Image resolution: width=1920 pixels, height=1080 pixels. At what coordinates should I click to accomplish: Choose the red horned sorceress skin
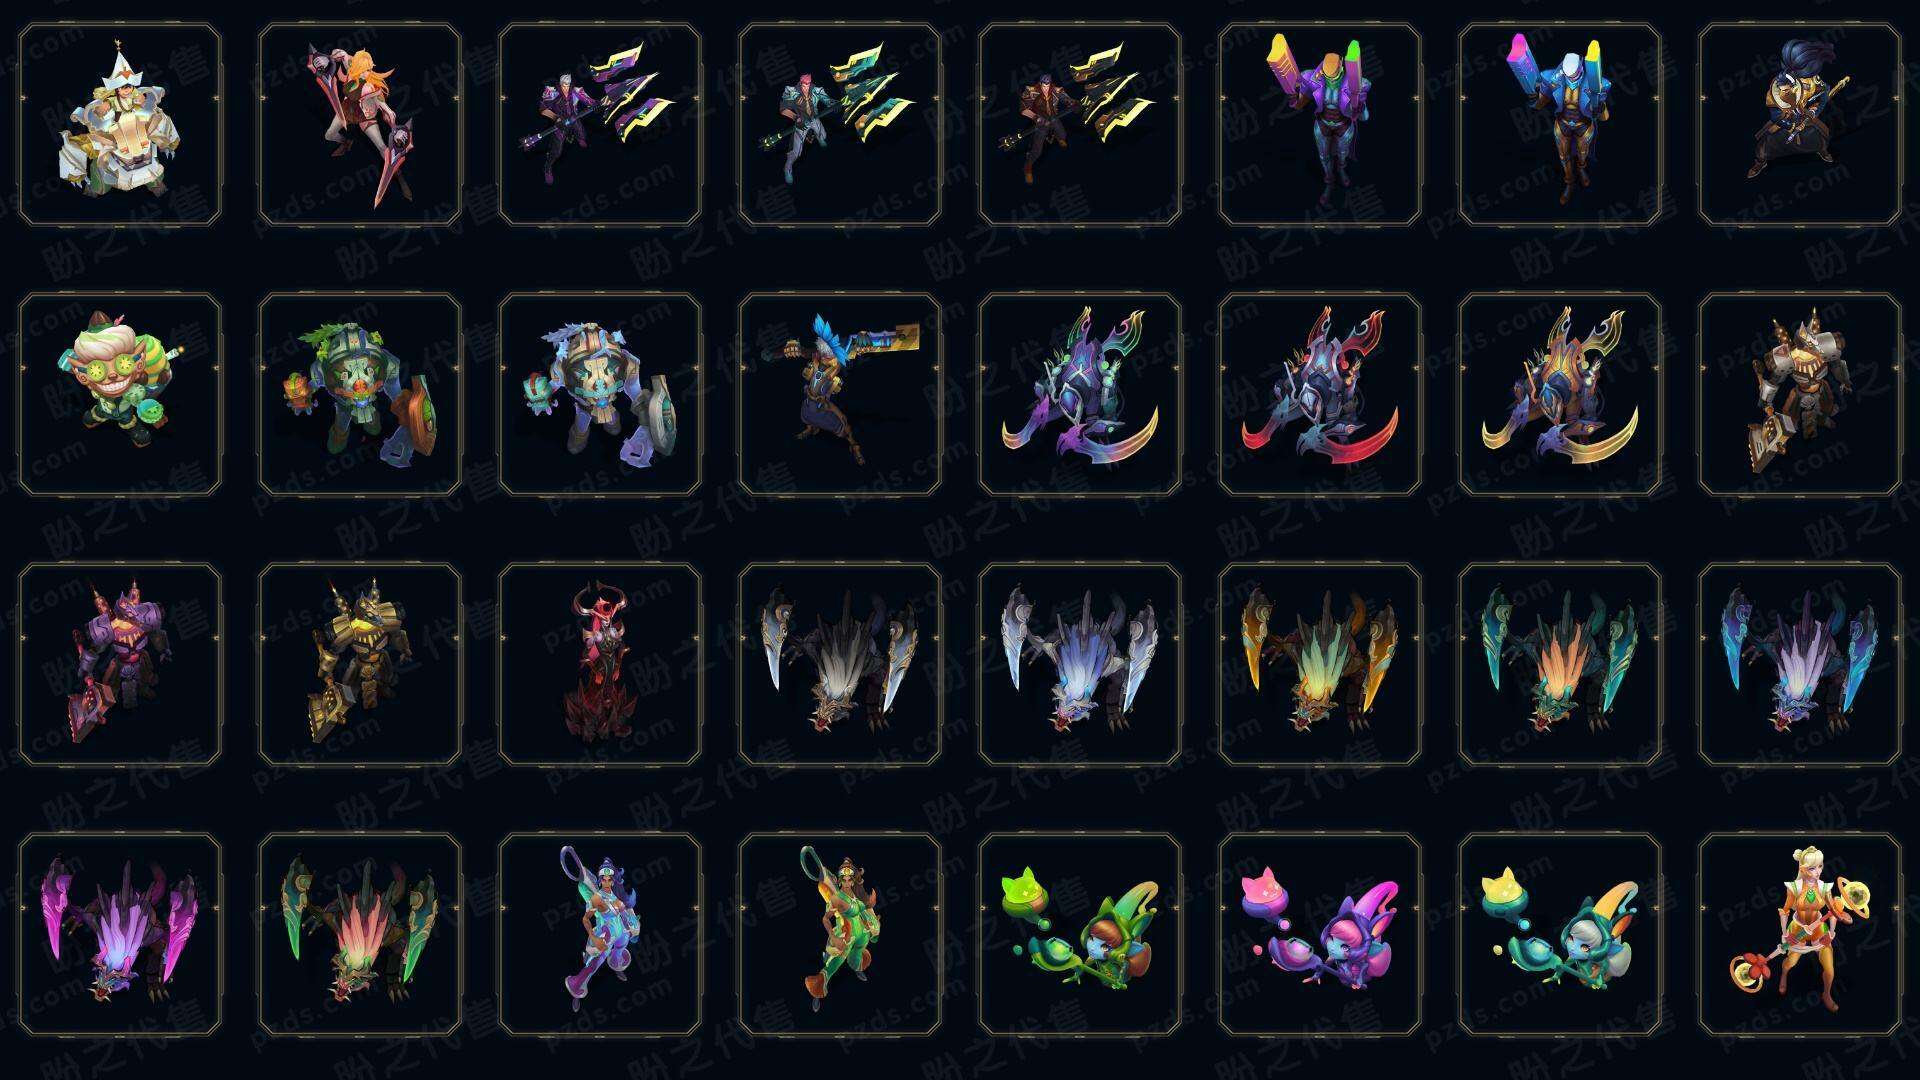pyautogui.click(x=600, y=664)
